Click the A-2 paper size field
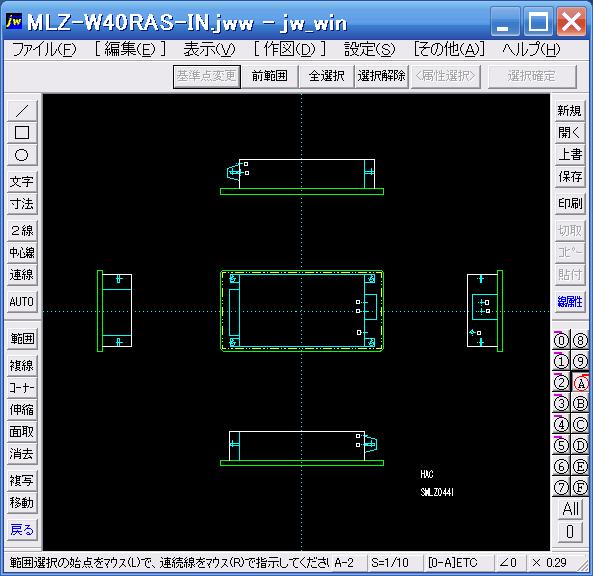 pos(348,563)
